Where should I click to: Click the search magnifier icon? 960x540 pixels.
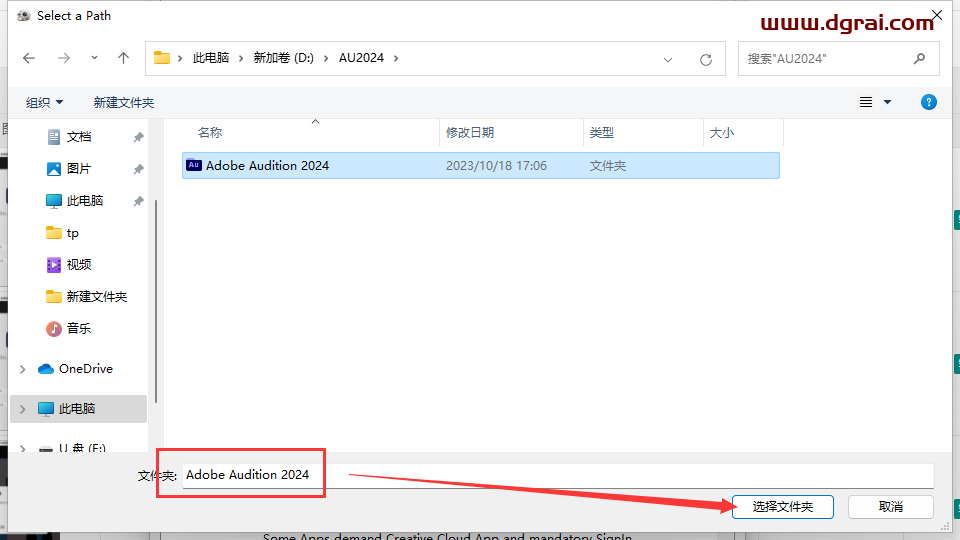pyautogui.click(x=919, y=59)
